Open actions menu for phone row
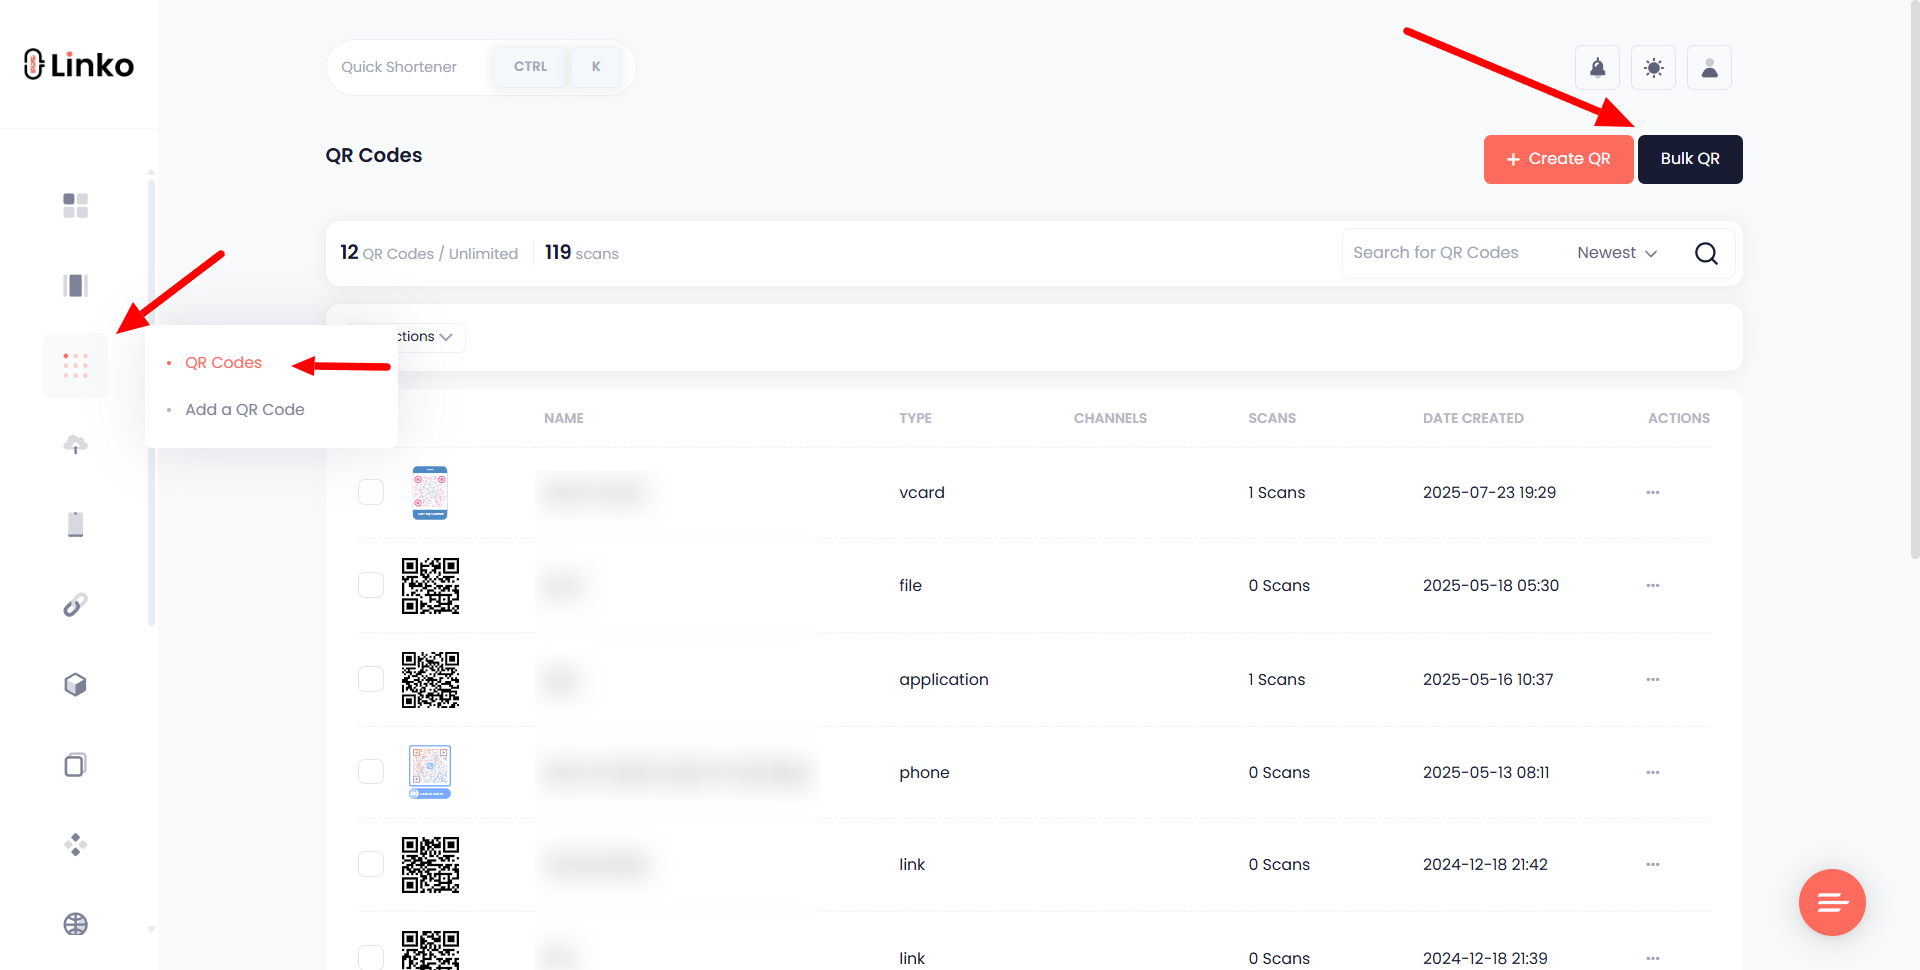This screenshot has width=1920, height=970. tap(1652, 772)
